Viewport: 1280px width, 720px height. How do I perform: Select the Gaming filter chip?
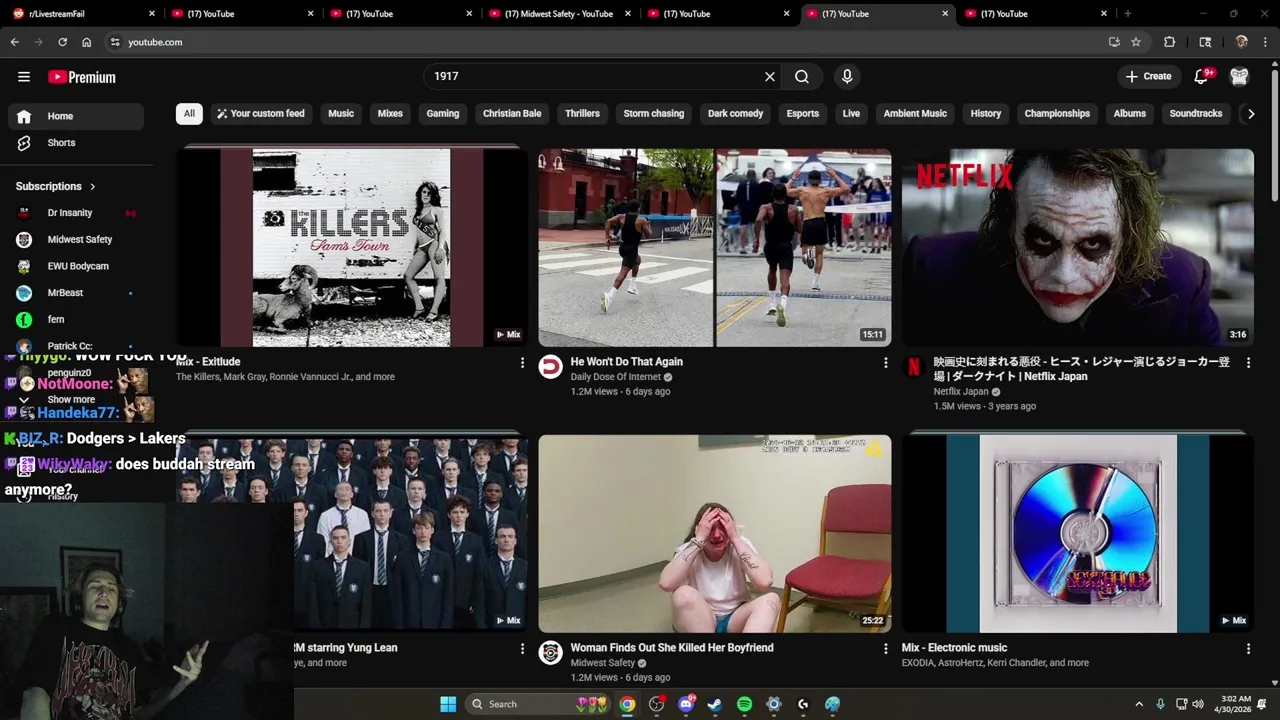442,113
